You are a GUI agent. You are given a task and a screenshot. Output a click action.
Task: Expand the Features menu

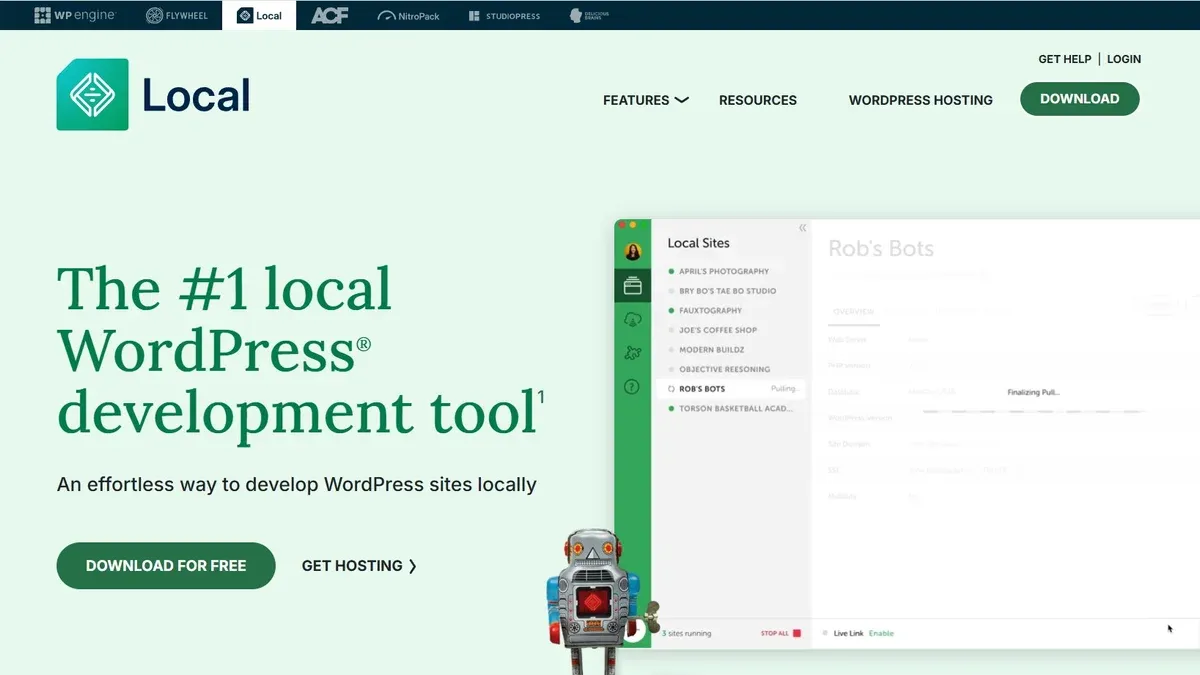click(646, 100)
